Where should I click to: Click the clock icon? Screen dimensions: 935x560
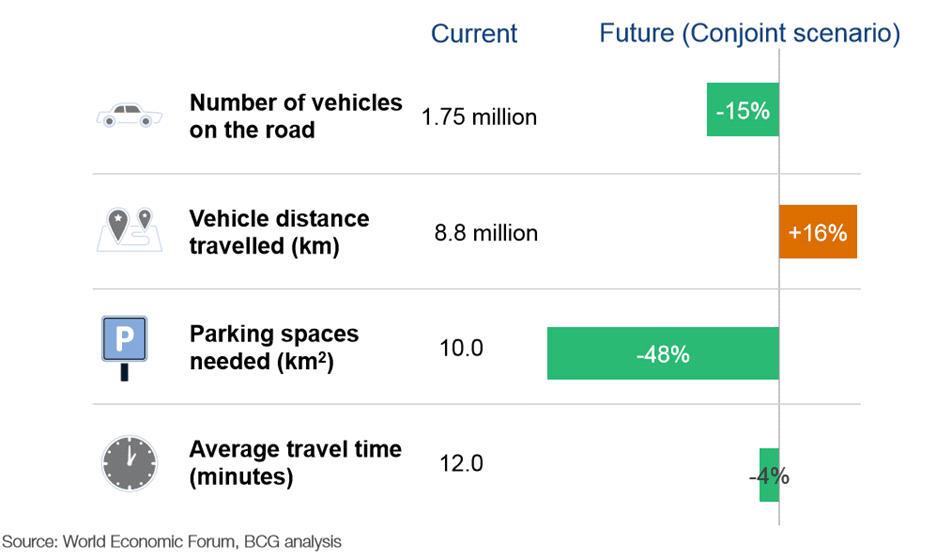coord(129,463)
